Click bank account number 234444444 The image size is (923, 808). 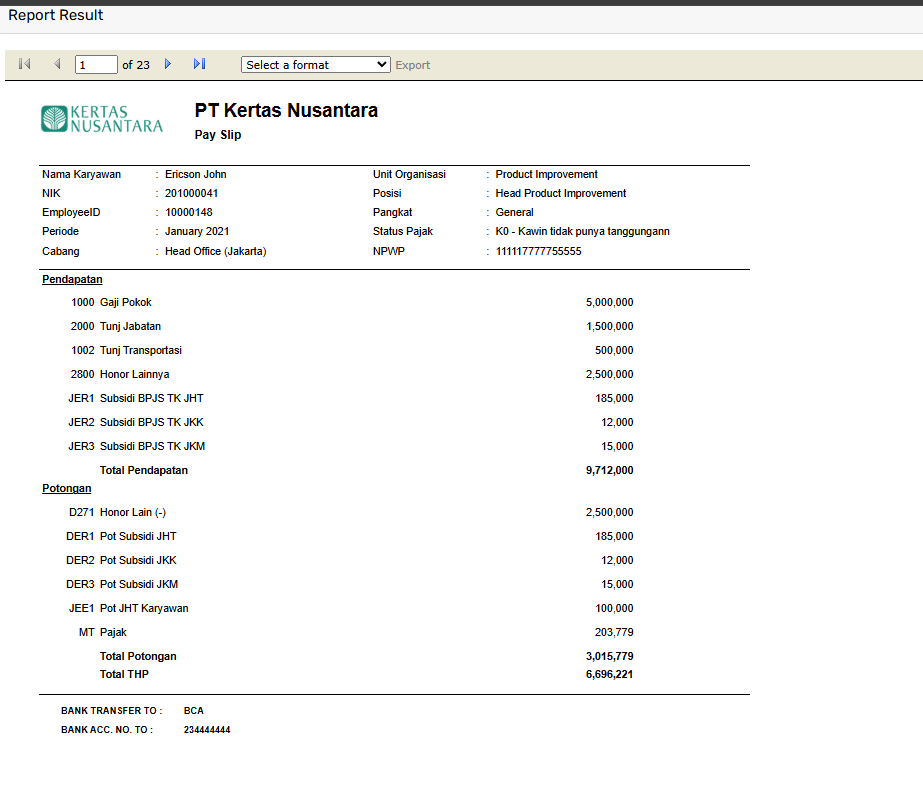(x=207, y=730)
